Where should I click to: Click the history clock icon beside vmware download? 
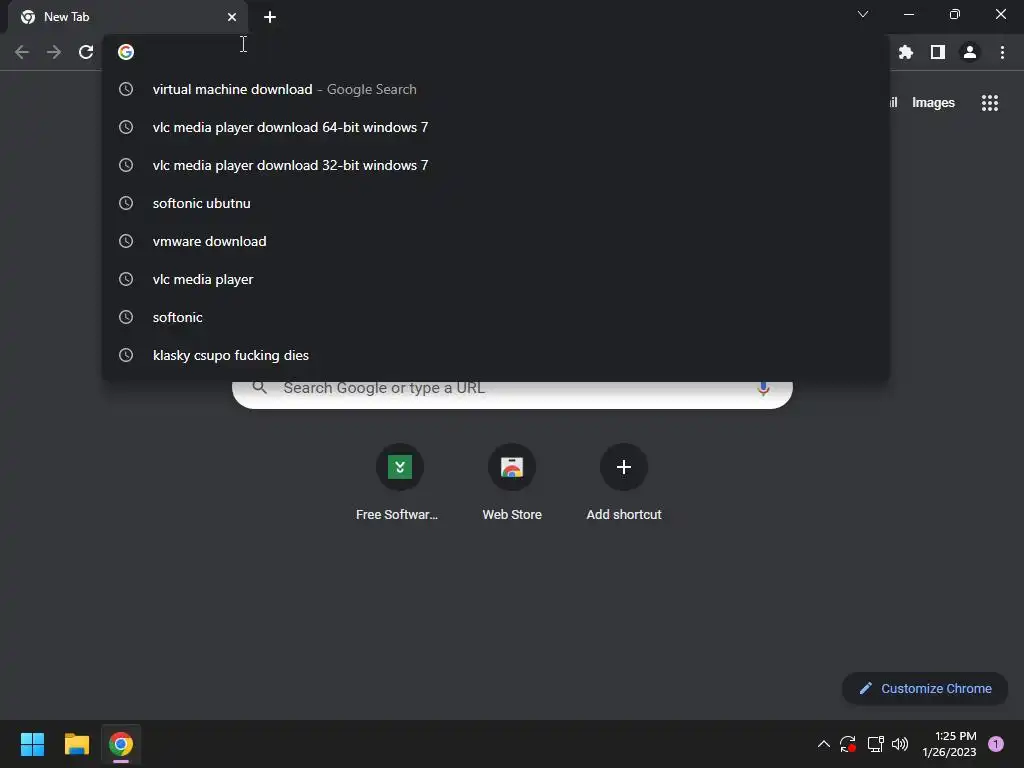pyautogui.click(x=126, y=241)
